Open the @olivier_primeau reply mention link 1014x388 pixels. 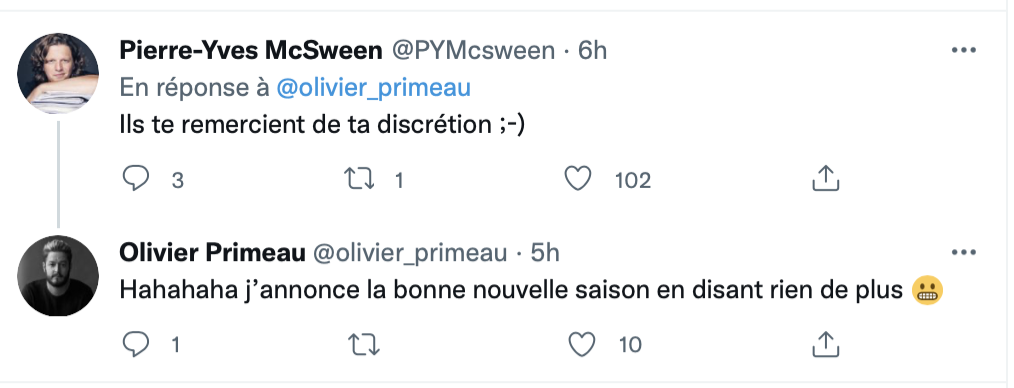point(373,88)
